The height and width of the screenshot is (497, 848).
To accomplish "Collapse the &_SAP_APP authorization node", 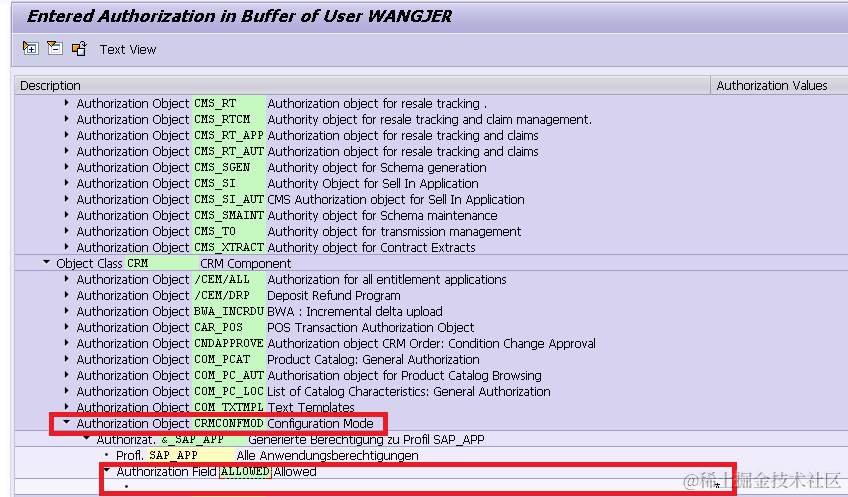I will point(87,438).
